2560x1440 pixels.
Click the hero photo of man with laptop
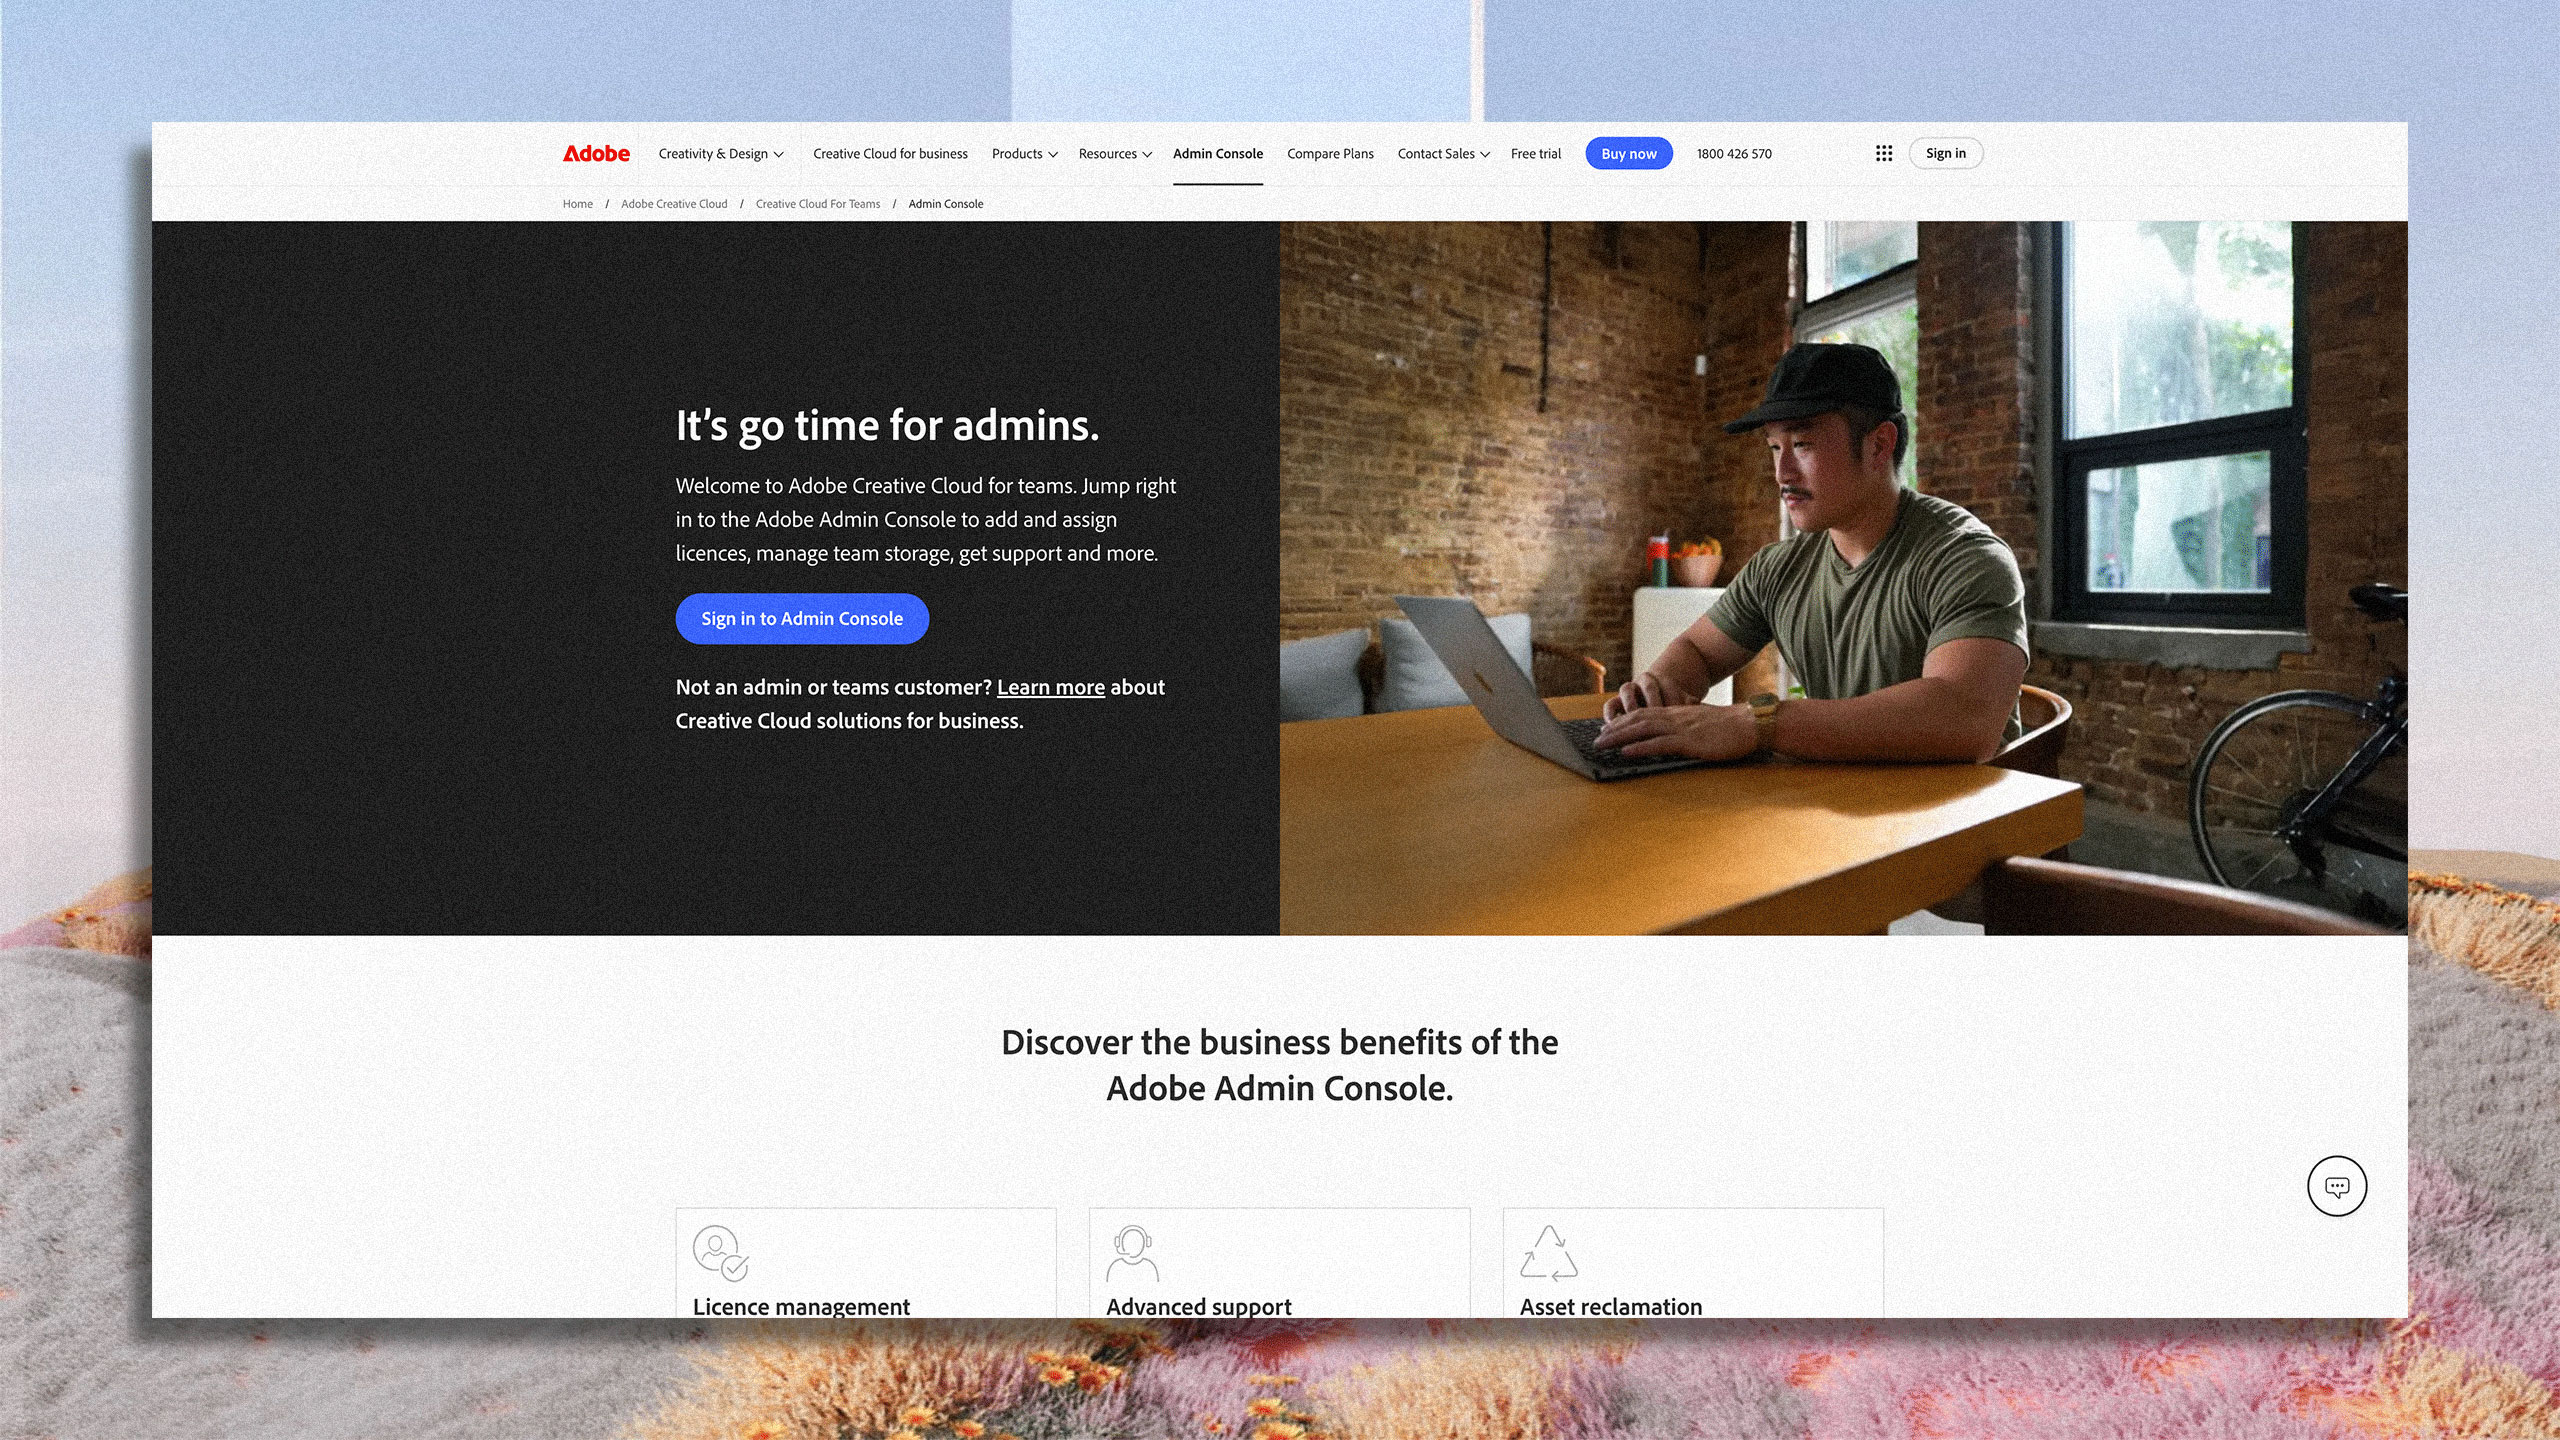(x=1843, y=578)
